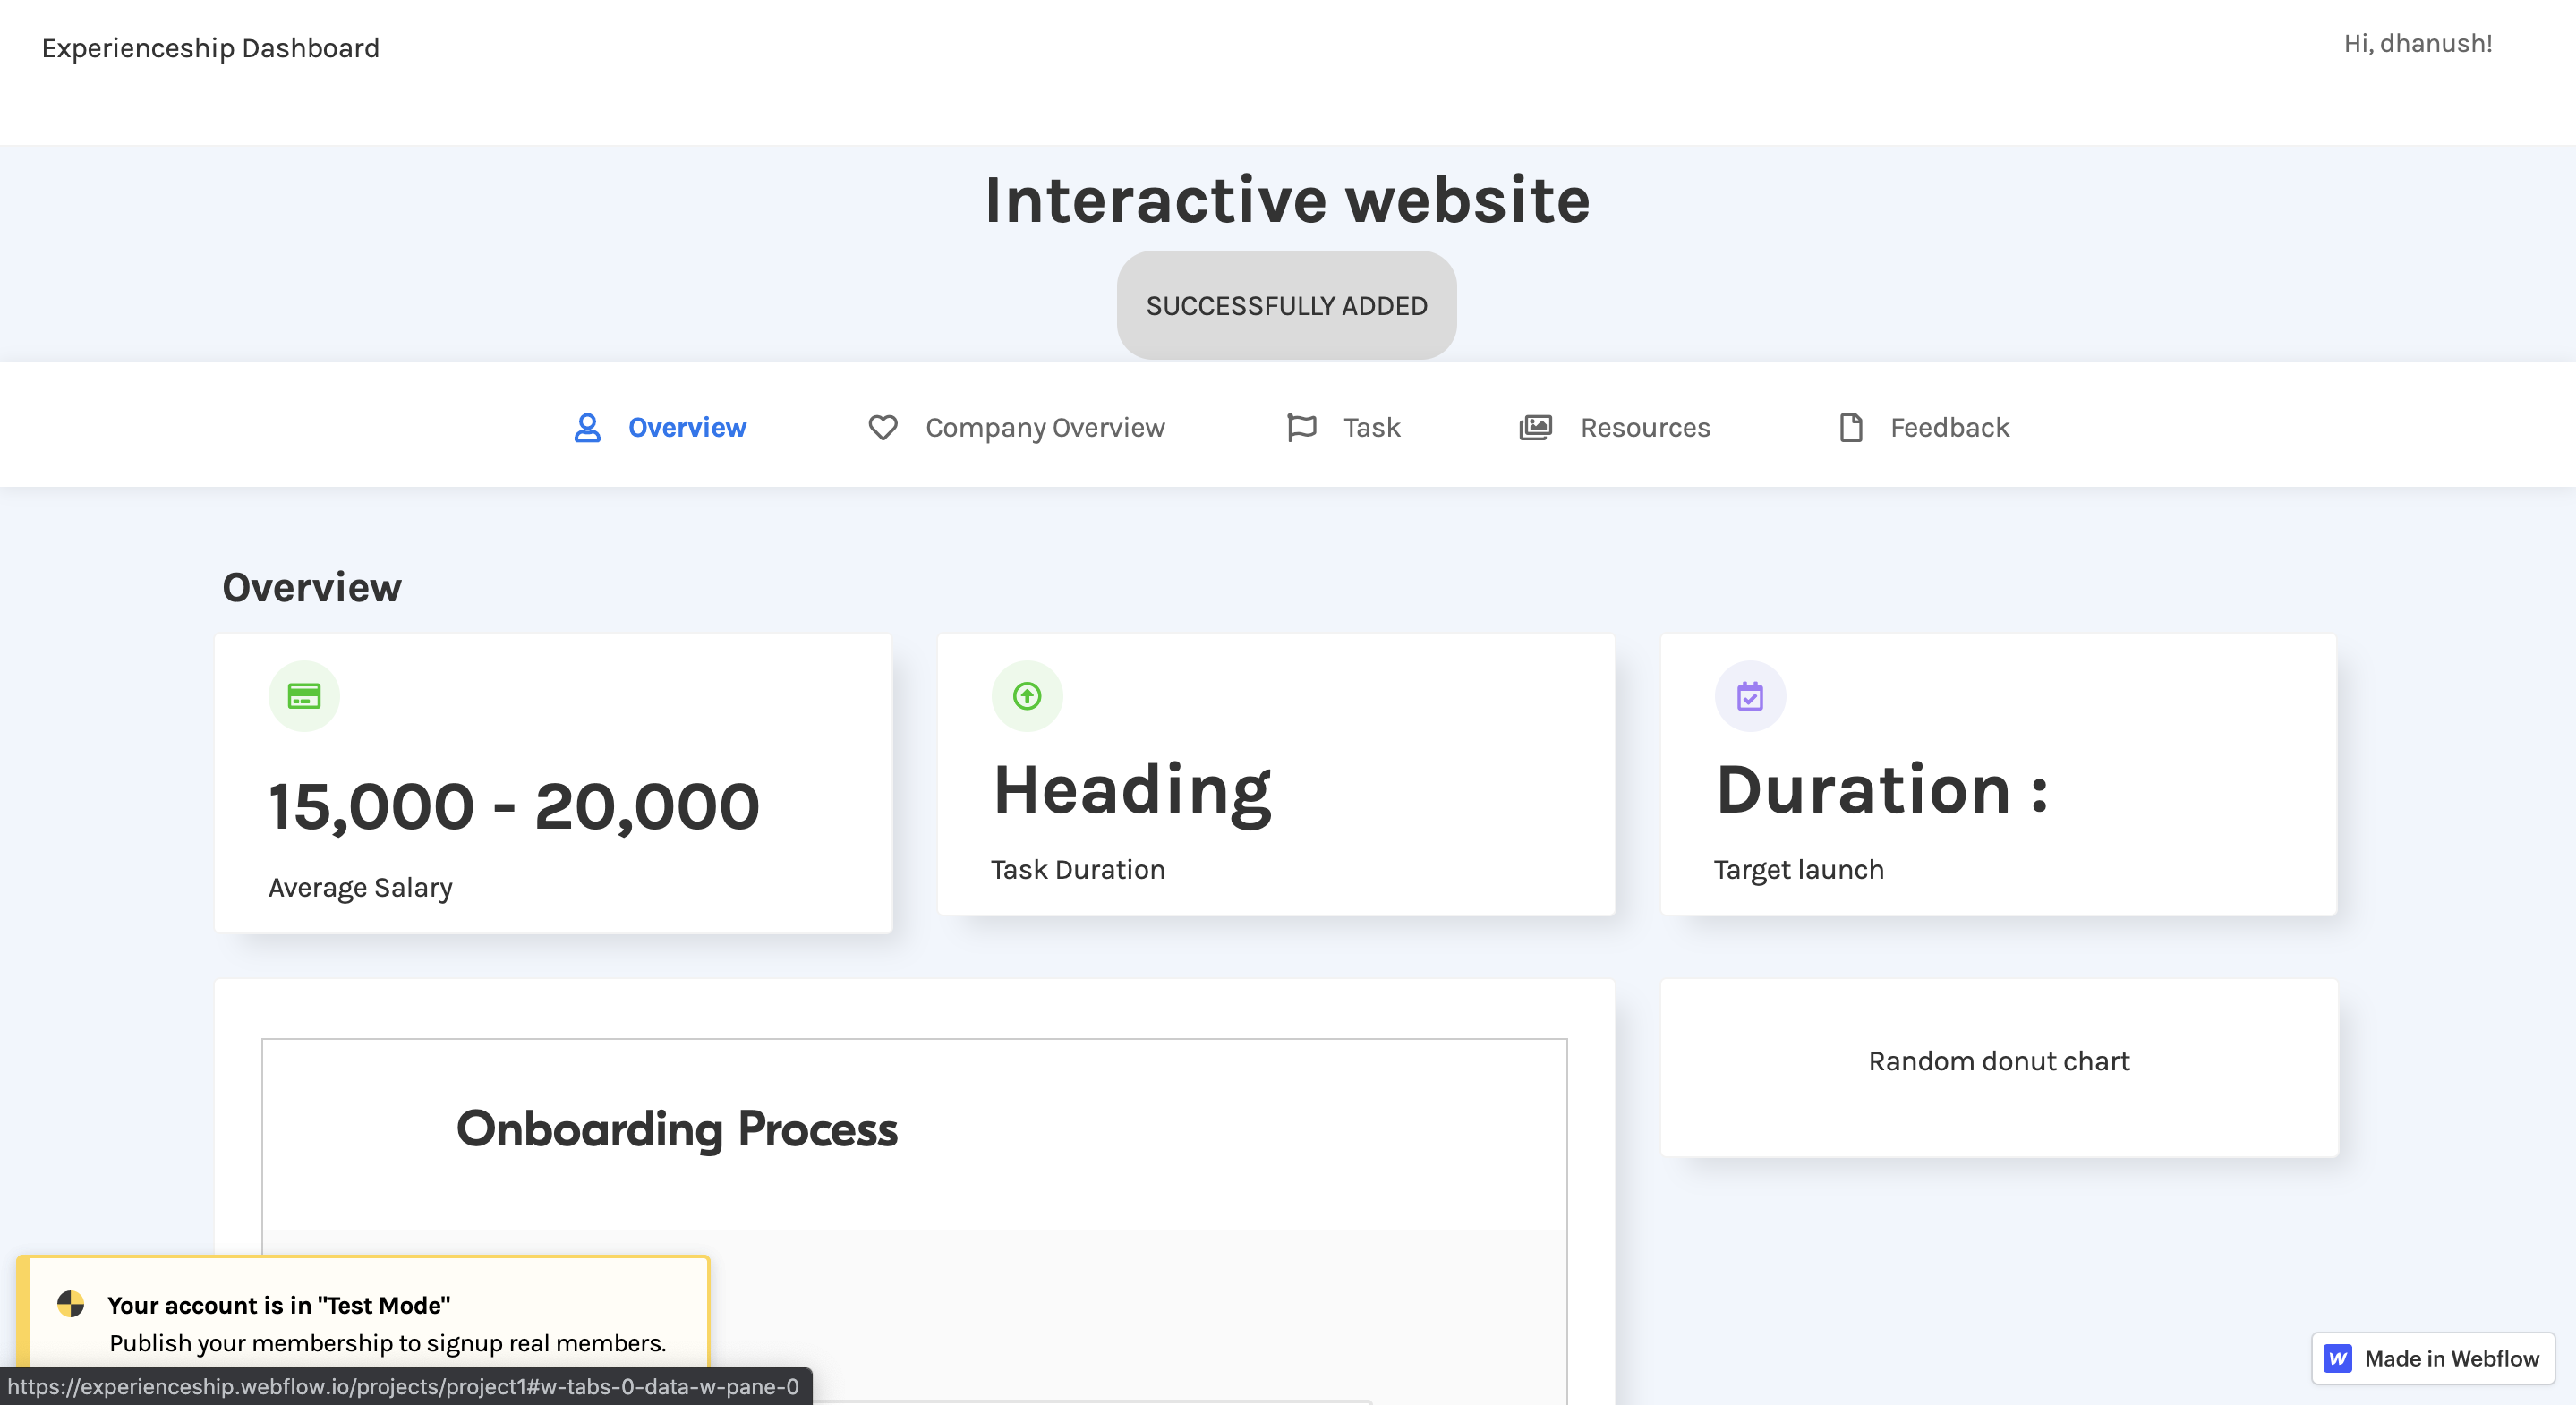Click the Test Mode warning badge icon

(x=71, y=1304)
